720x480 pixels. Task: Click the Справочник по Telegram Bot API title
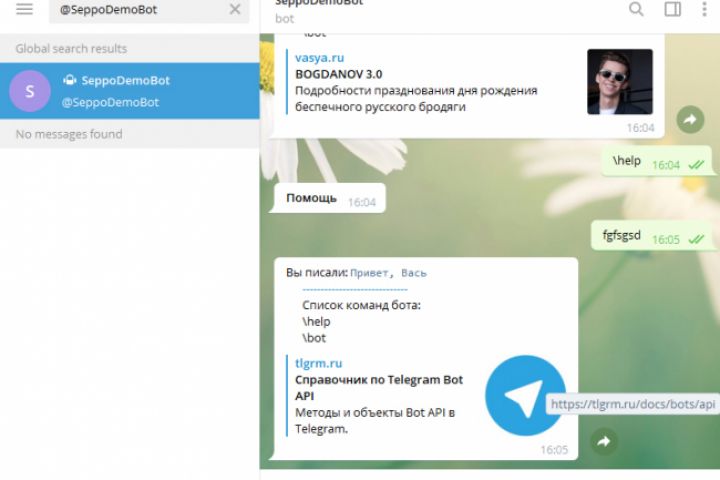click(379, 388)
